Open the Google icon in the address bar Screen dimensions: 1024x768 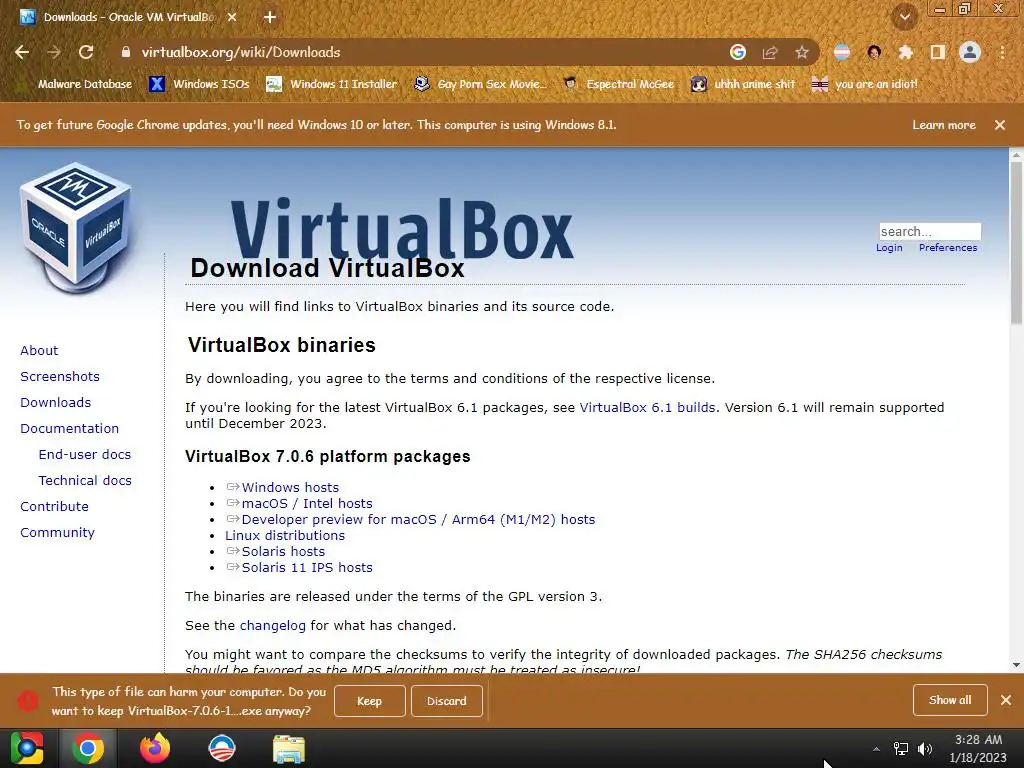click(738, 52)
